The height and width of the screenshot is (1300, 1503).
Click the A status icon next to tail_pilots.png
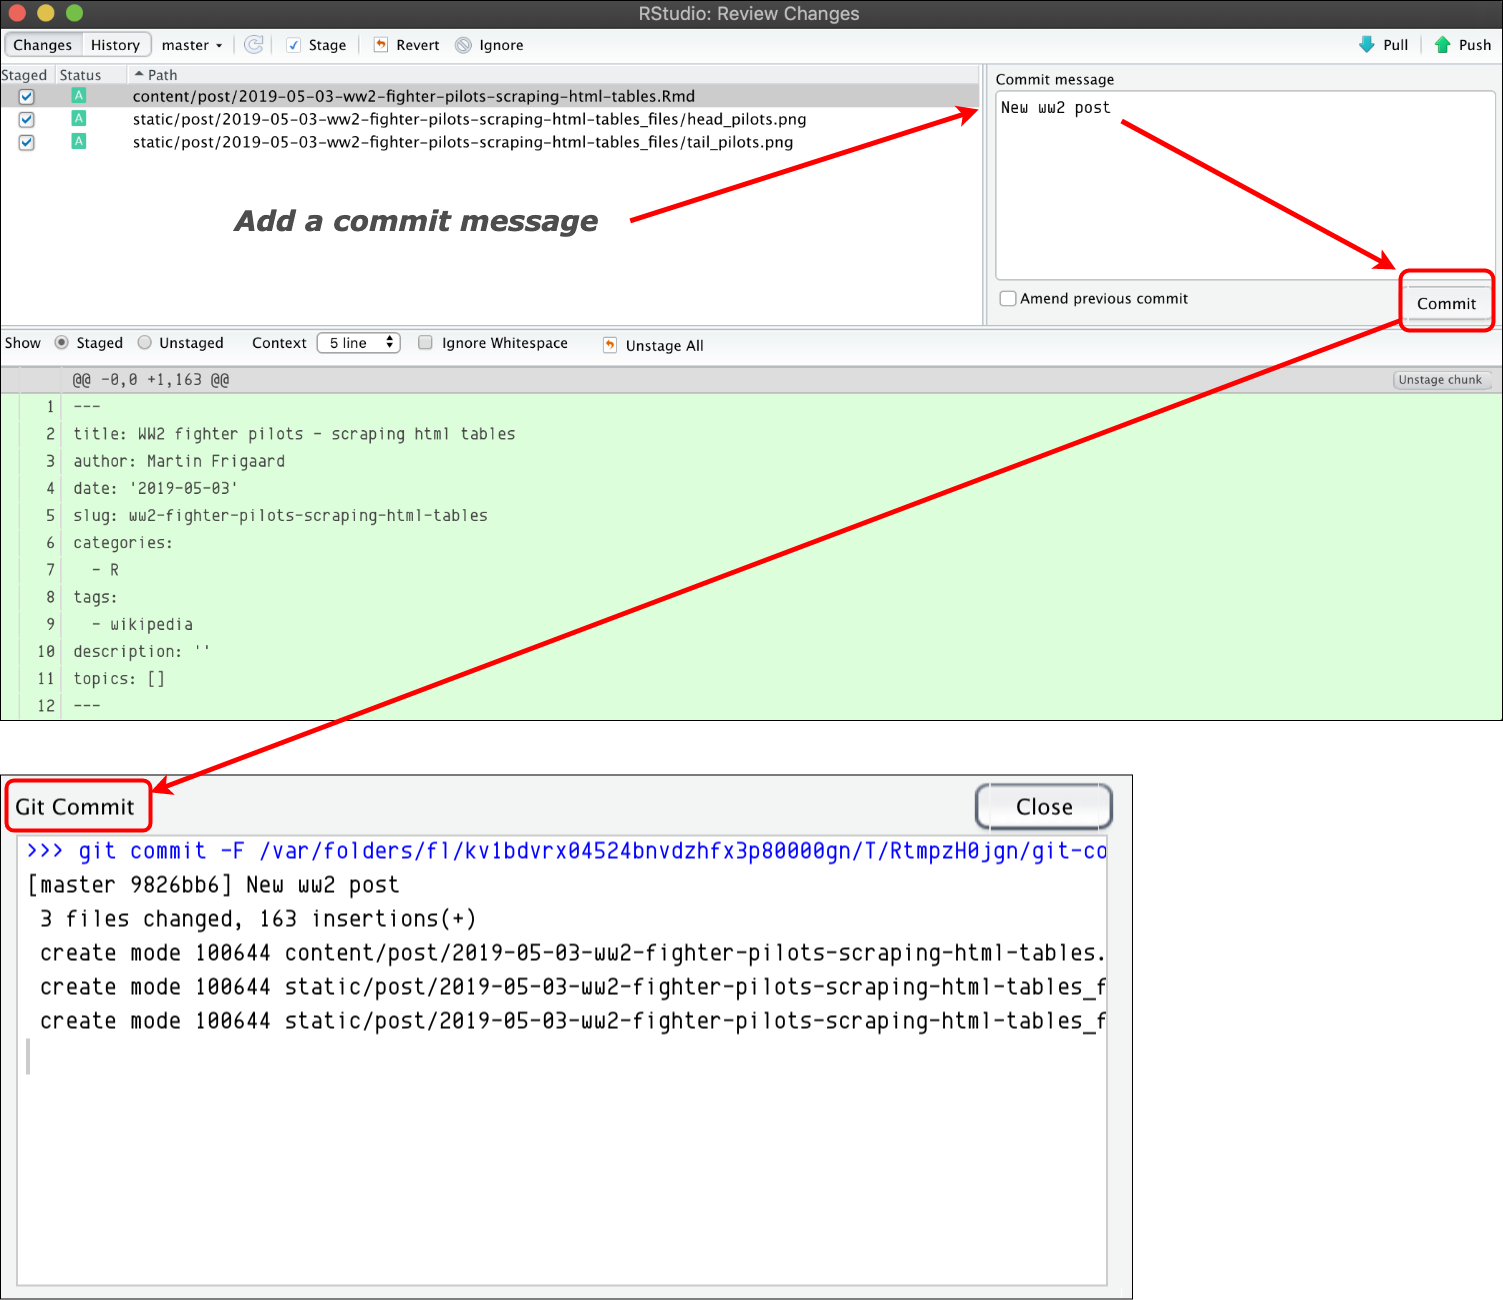78,142
